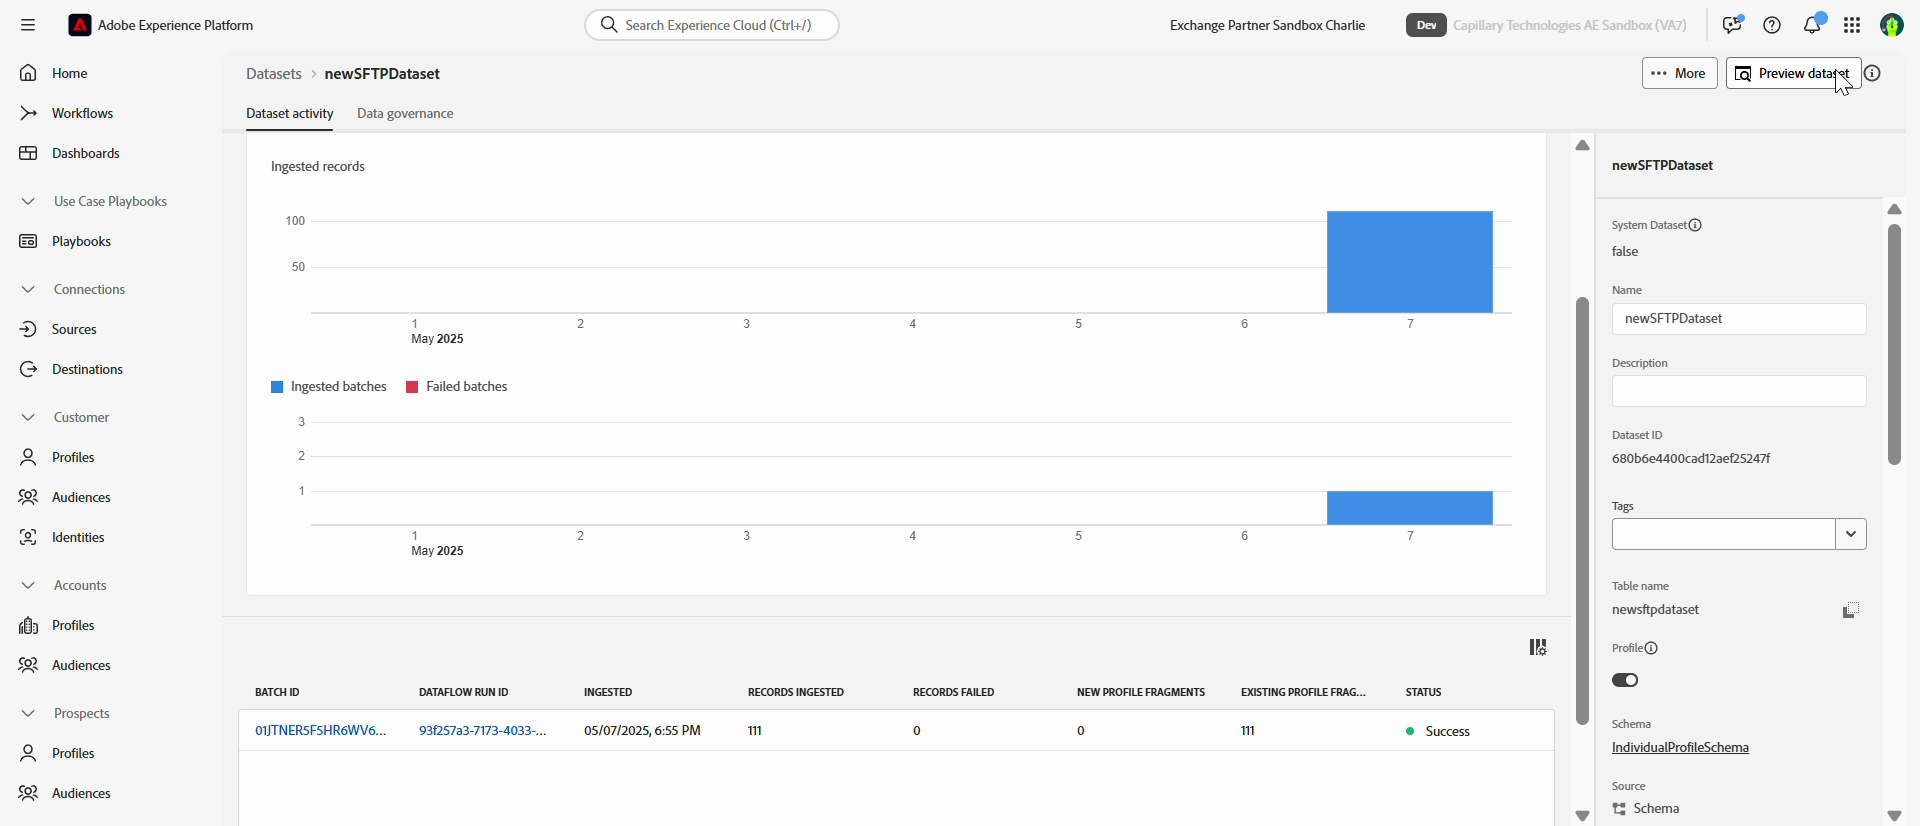The image size is (1920, 826).
Task: Click the ingested batches bar for May 7
Action: 1410,508
